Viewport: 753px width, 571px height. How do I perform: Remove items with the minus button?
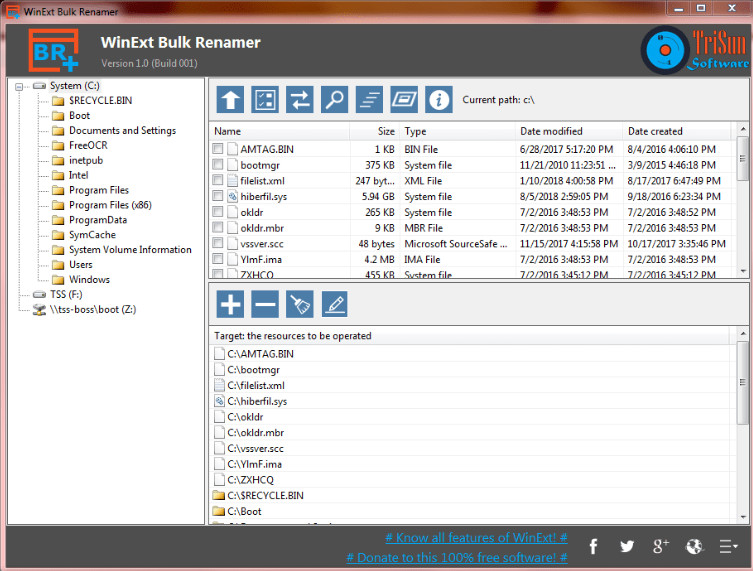tap(265, 304)
